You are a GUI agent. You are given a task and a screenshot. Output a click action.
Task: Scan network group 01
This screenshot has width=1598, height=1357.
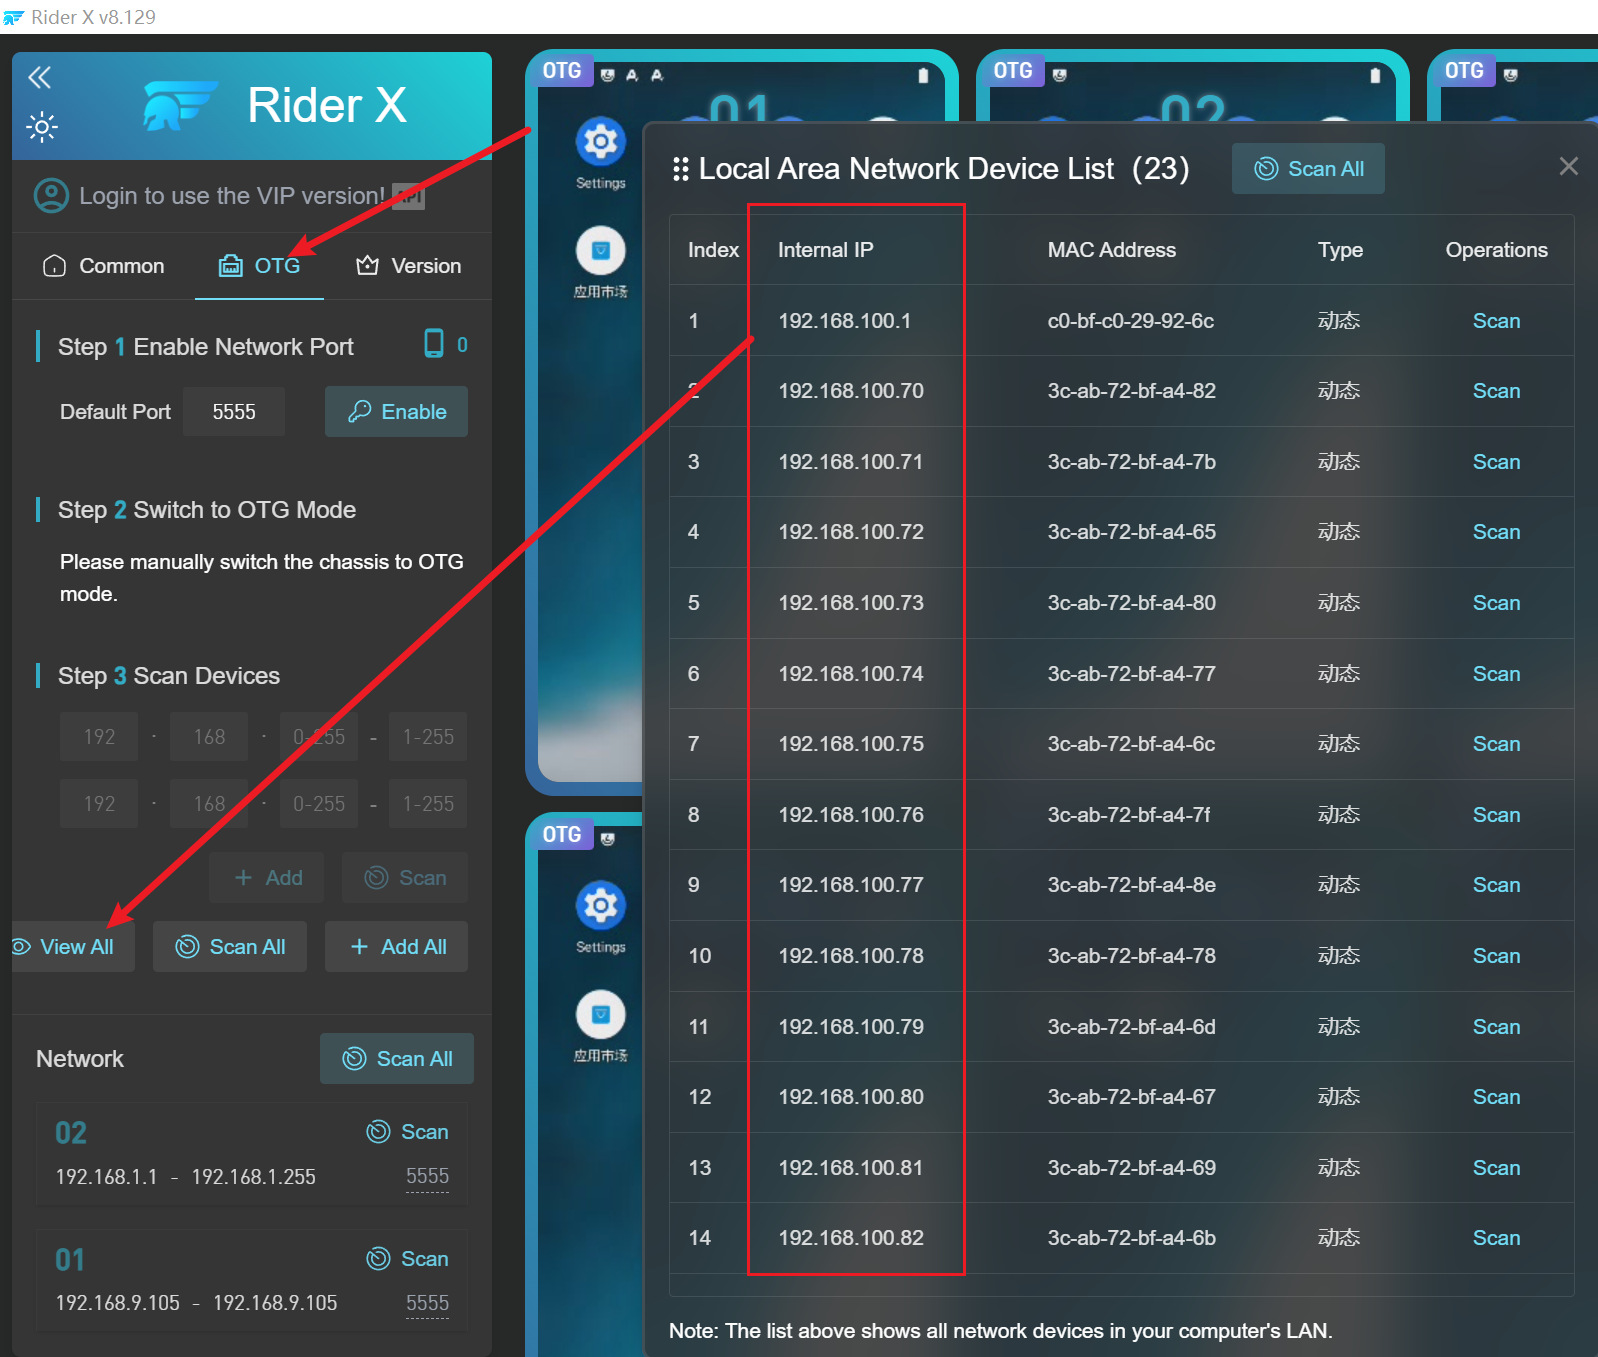coord(407,1259)
